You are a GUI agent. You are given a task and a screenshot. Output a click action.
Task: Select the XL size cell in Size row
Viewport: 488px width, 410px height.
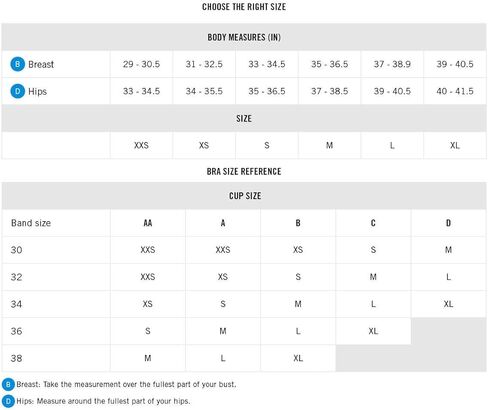click(455, 145)
